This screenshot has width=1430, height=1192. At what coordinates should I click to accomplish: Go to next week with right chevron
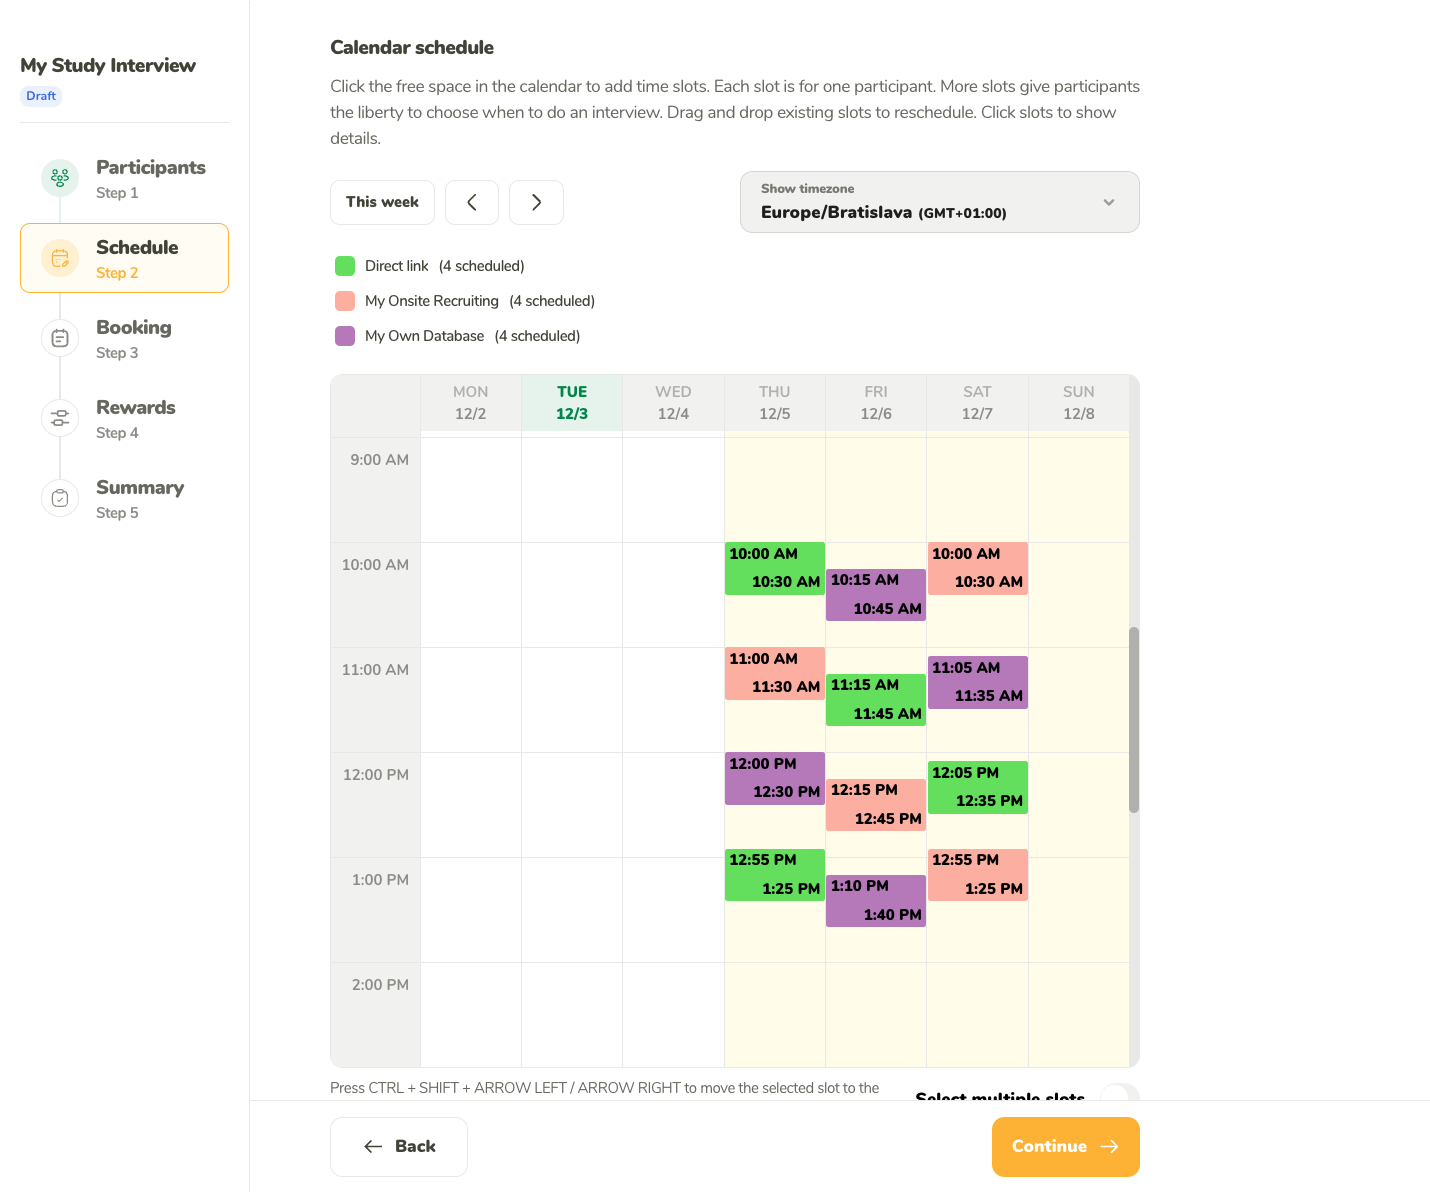(x=536, y=202)
